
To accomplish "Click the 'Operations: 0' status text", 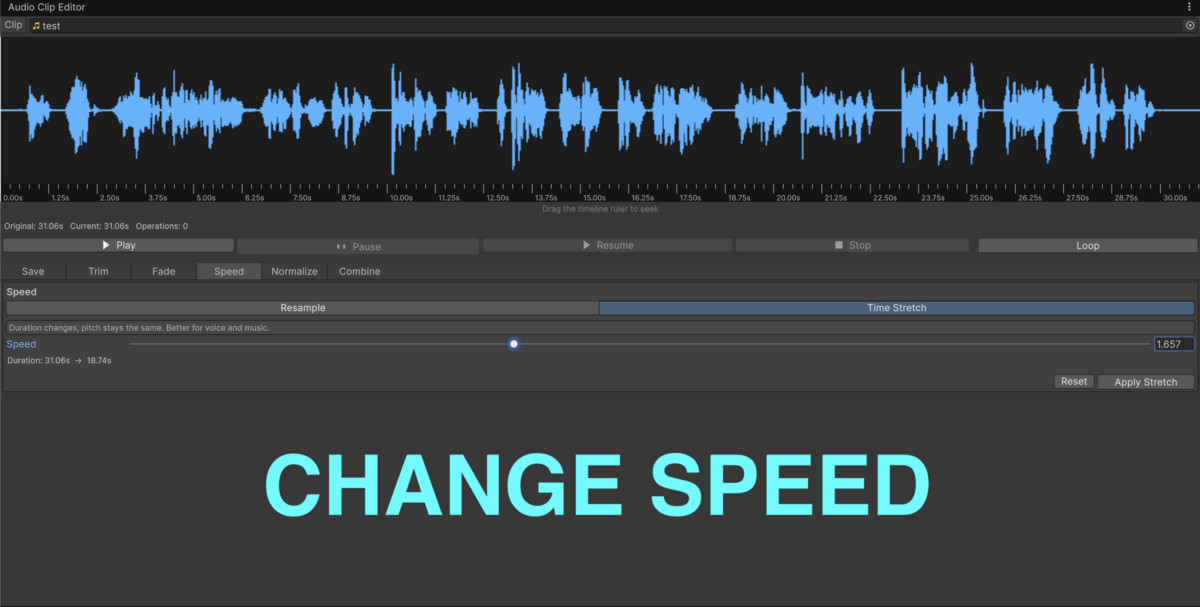I will click(162, 226).
